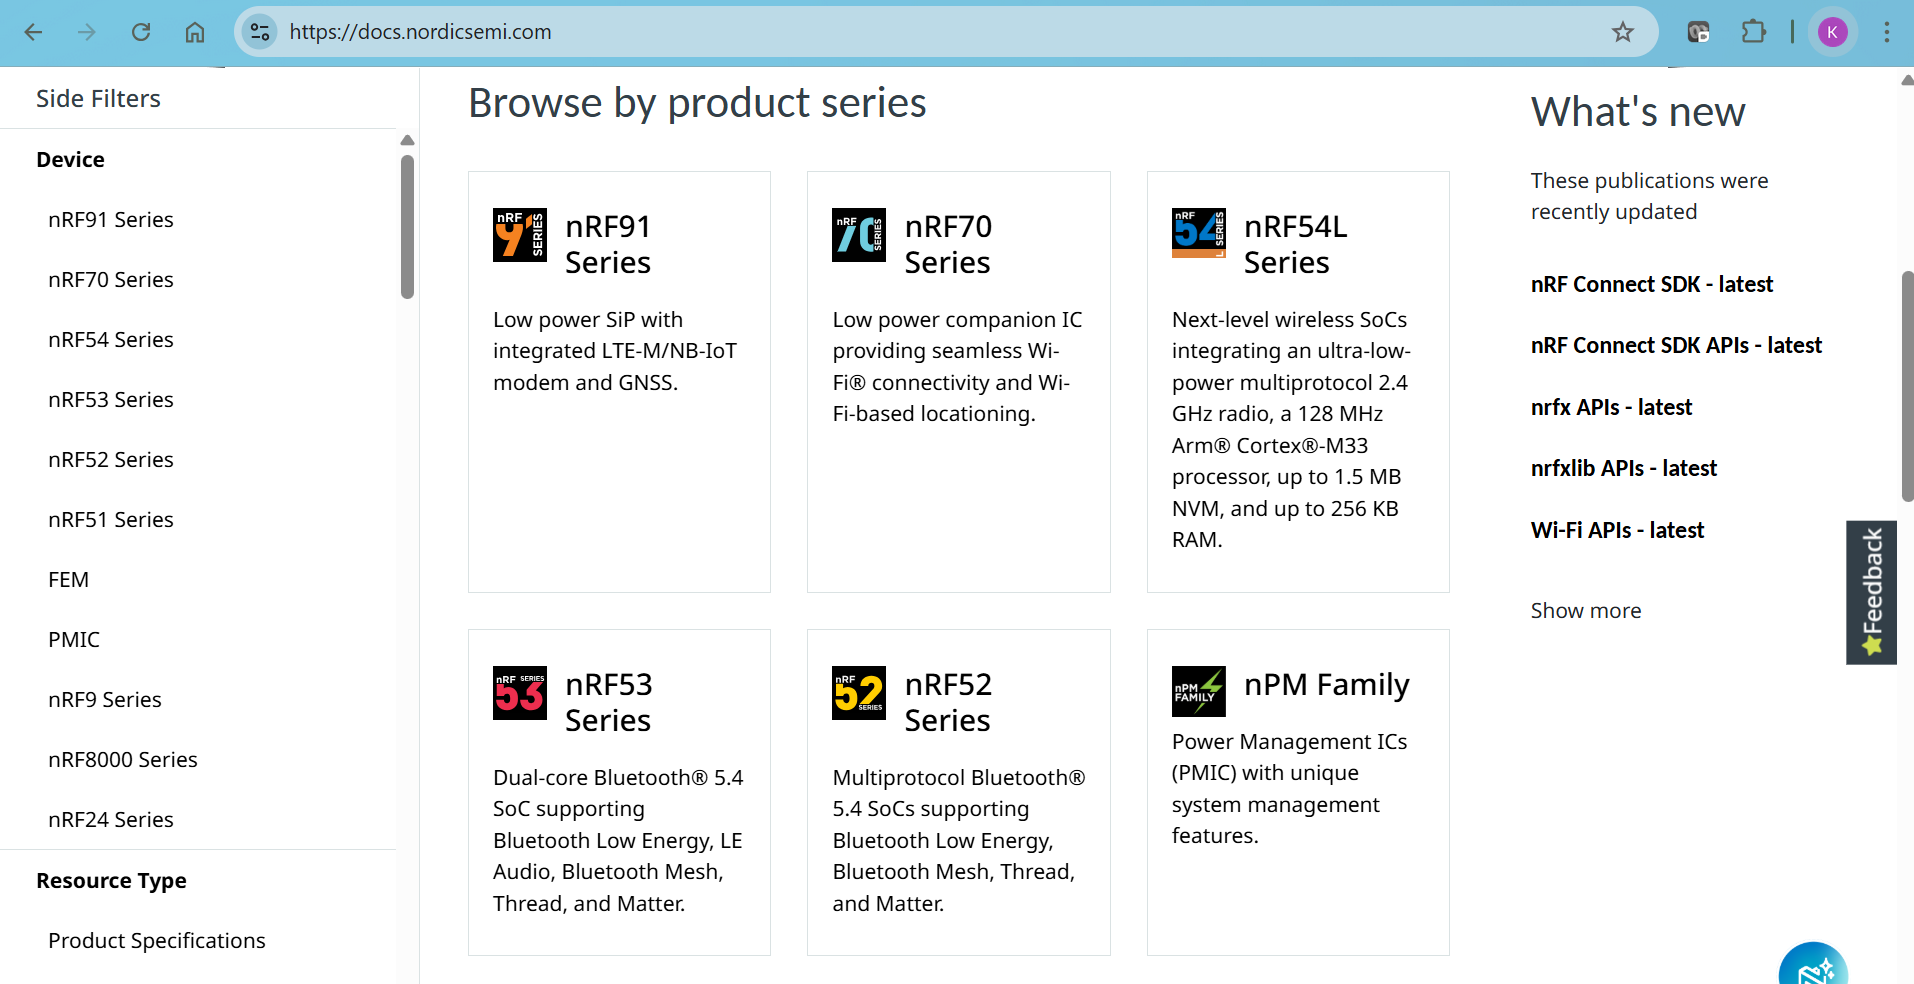The image size is (1914, 984).
Task: Click Show more under What's new
Action: [1585, 611]
